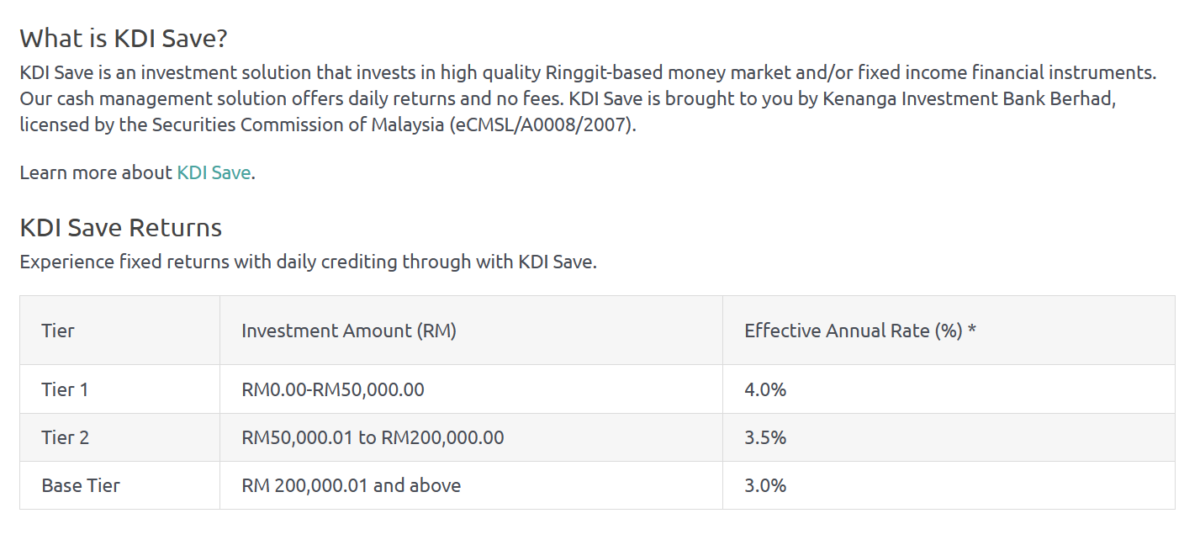Select the "Investment Amount (RM)" column header

(x=349, y=330)
